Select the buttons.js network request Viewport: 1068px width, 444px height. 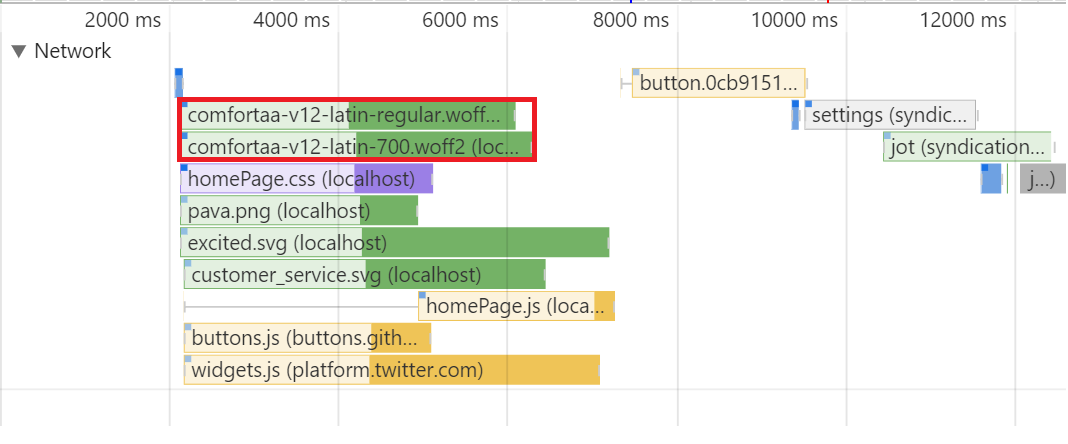click(x=306, y=339)
